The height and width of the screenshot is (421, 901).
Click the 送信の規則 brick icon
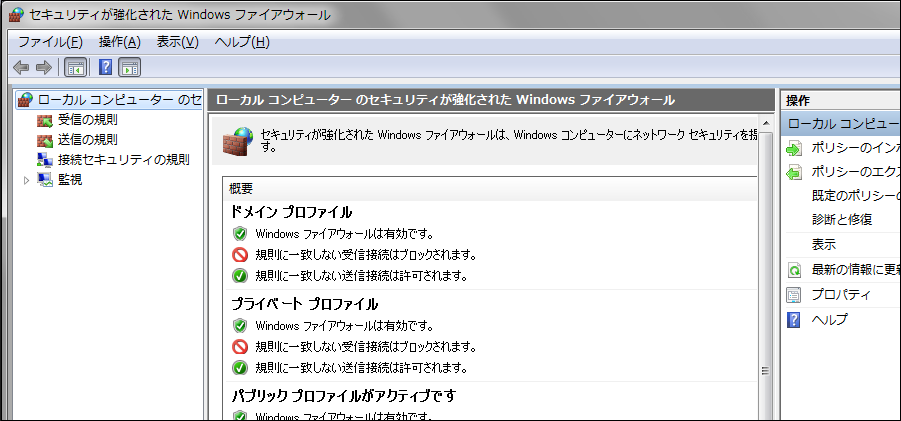tap(45, 140)
